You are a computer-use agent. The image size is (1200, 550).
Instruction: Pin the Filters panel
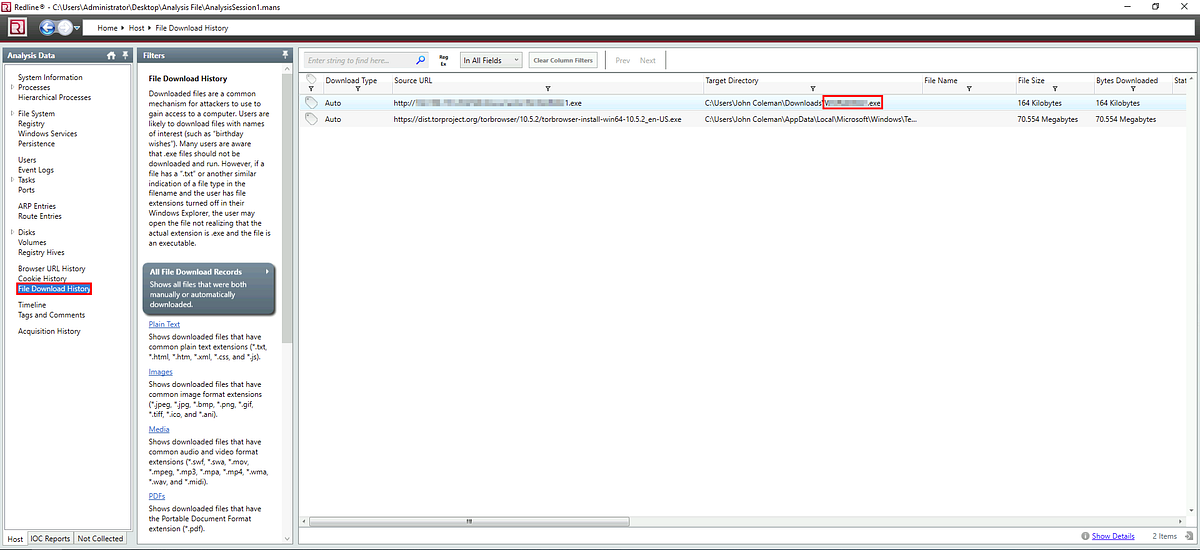(286, 55)
